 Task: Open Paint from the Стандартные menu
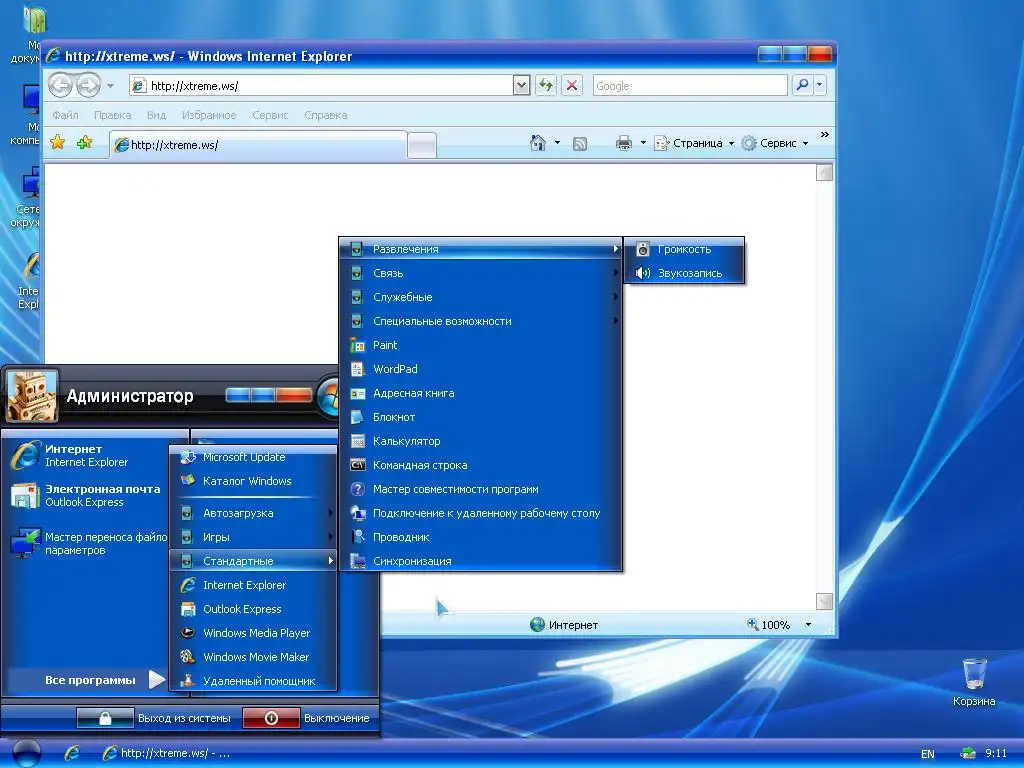tap(481, 345)
